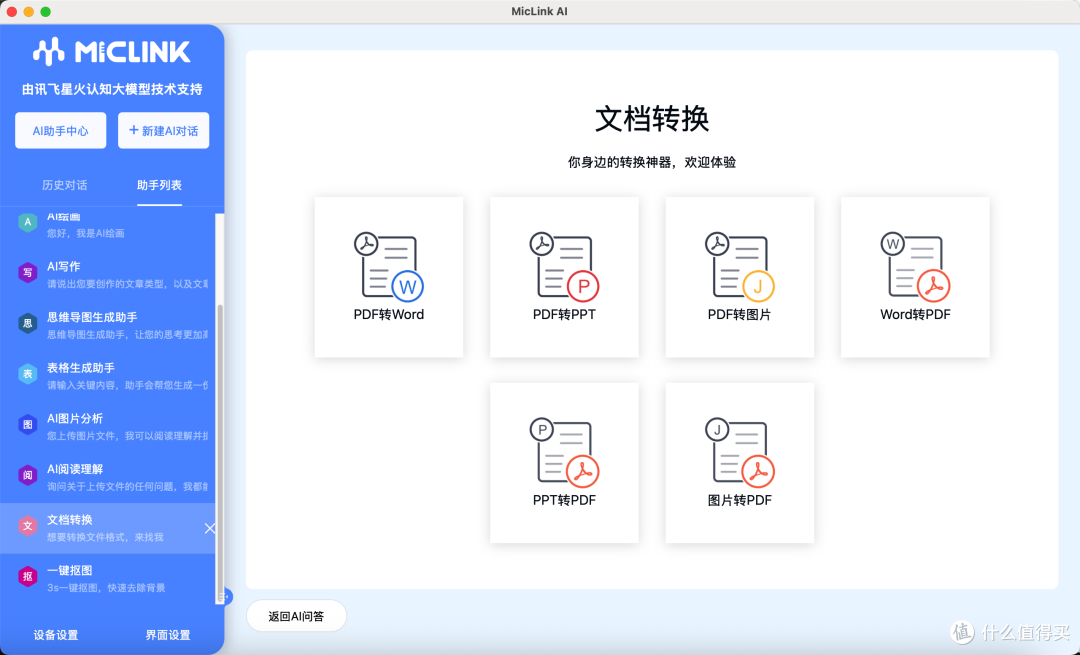
Task: Click the 一键抠图 hexagon icon
Action: pos(28,576)
